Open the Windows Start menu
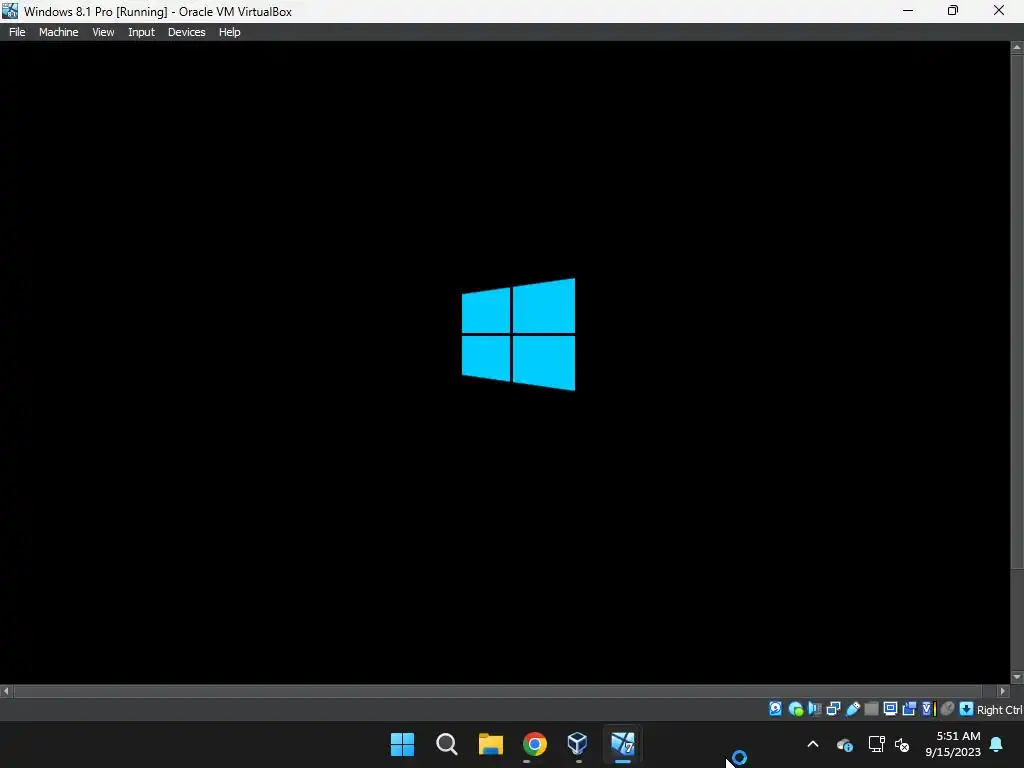The image size is (1024, 768). click(402, 744)
